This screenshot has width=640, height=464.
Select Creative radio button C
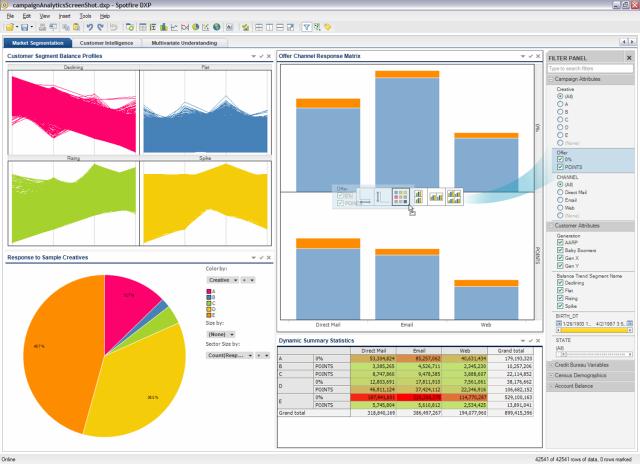pyautogui.click(x=560, y=120)
